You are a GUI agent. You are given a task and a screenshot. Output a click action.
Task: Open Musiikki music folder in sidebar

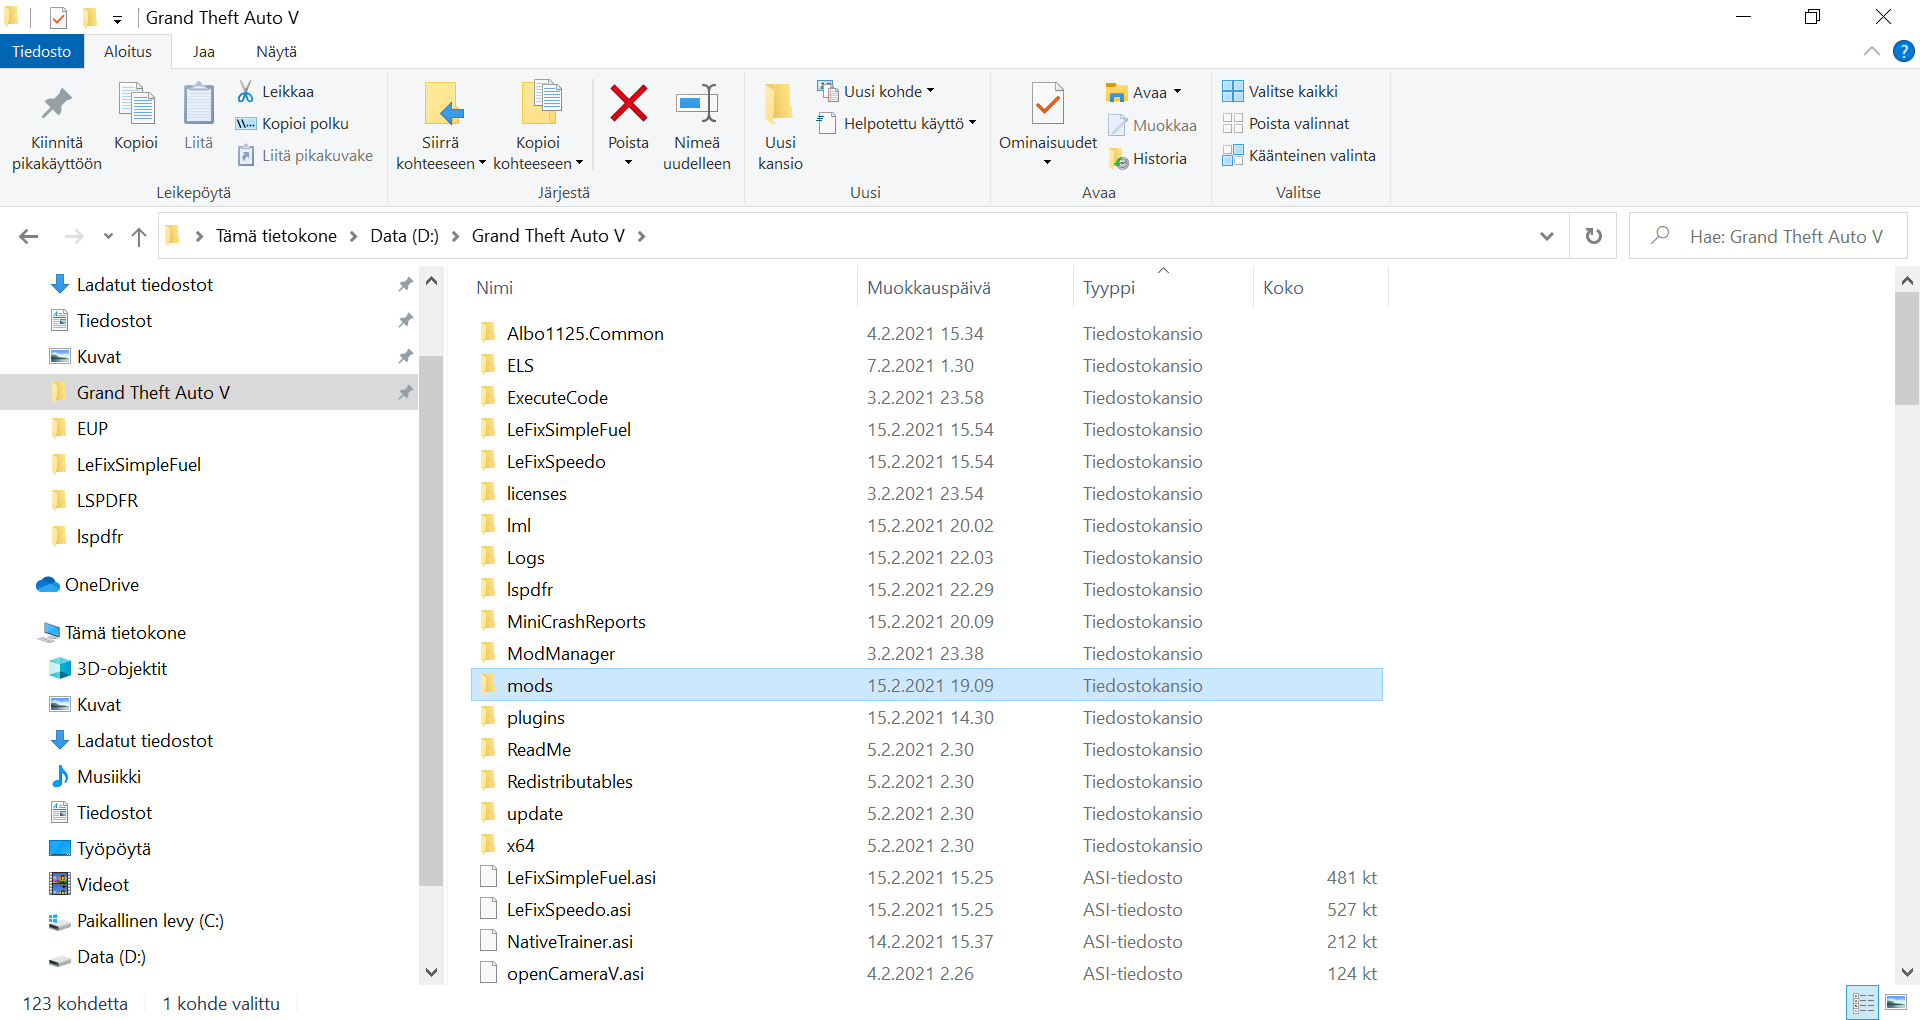tap(96, 776)
